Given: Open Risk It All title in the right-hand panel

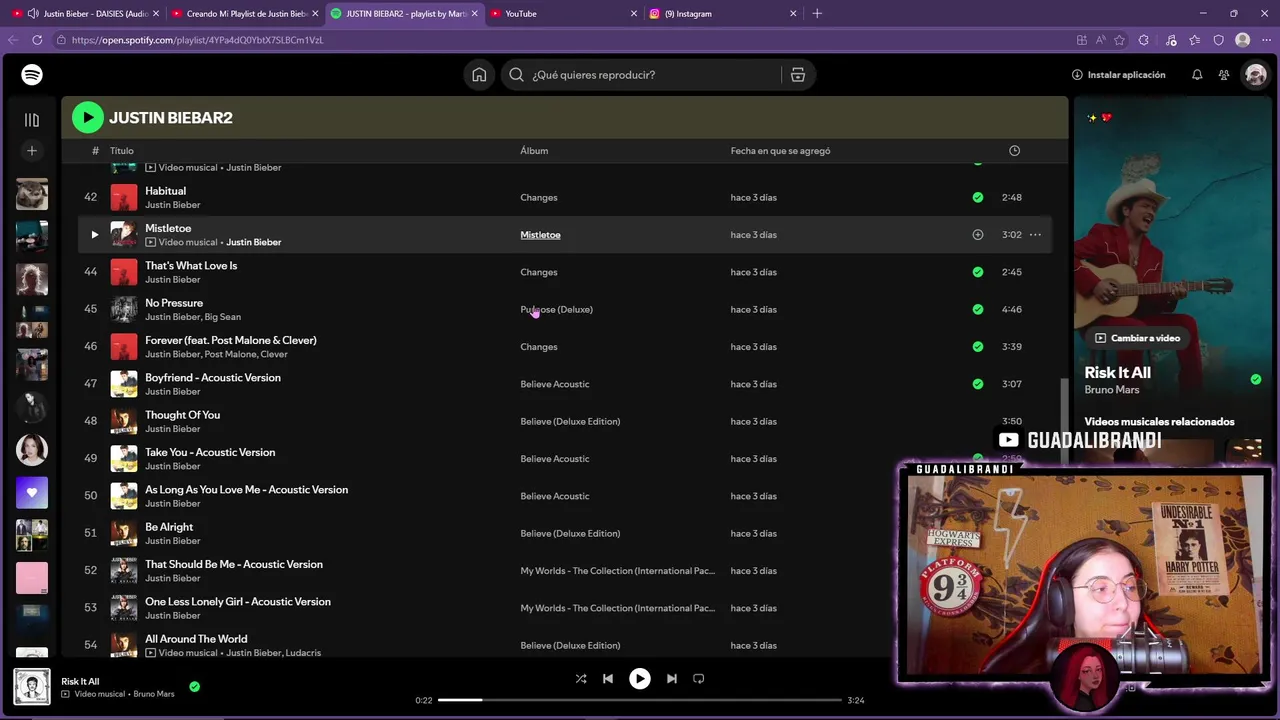Looking at the screenshot, I should tap(1117, 373).
